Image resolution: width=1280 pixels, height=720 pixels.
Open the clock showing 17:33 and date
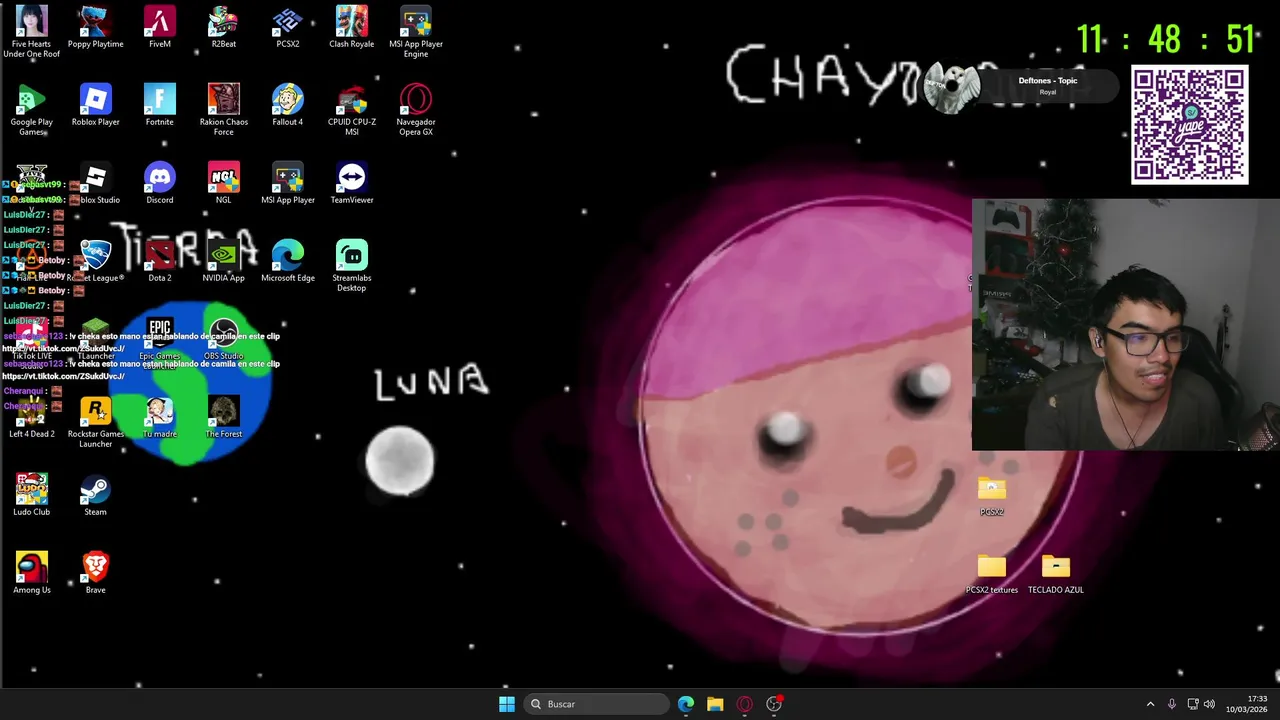(x=1248, y=704)
